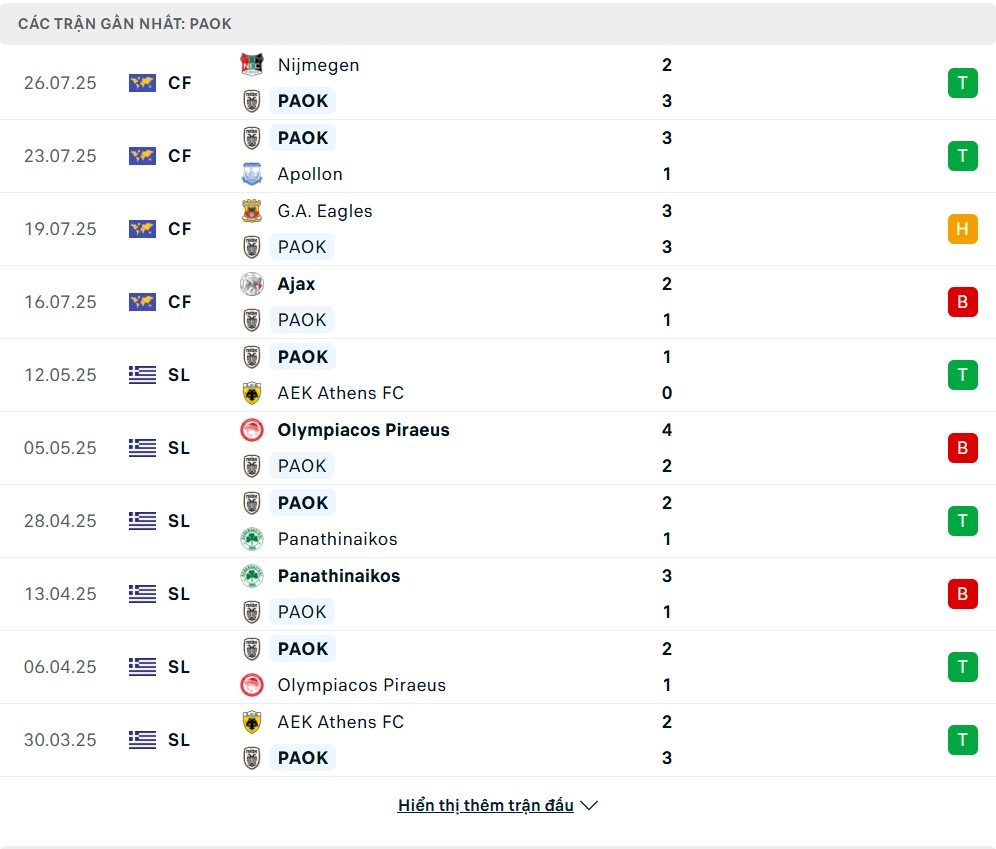This screenshot has height=849, width=996.
Task: Open the Olympiacos Piraeus team on 06.04.25
Action: click(x=361, y=685)
